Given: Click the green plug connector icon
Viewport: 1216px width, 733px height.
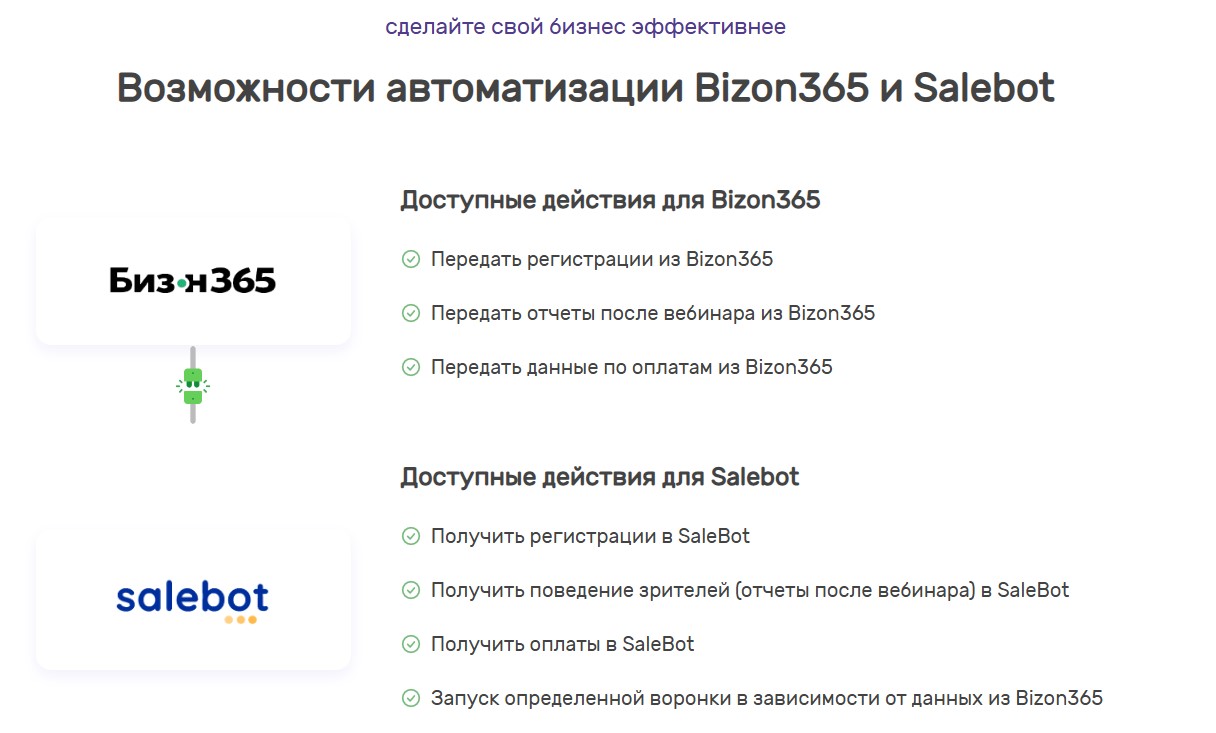Looking at the screenshot, I should (193, 385).
